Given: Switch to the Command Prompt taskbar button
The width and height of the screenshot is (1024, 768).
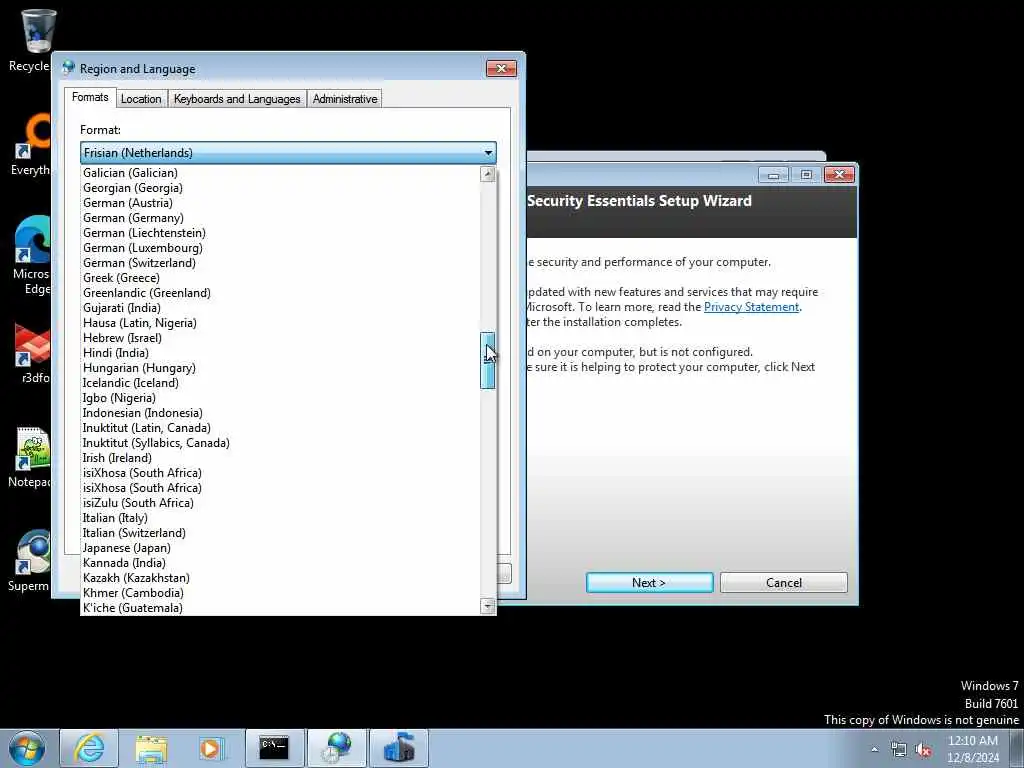Looking at the screenshot, I should pyautogui.click(x=274, y=748).
